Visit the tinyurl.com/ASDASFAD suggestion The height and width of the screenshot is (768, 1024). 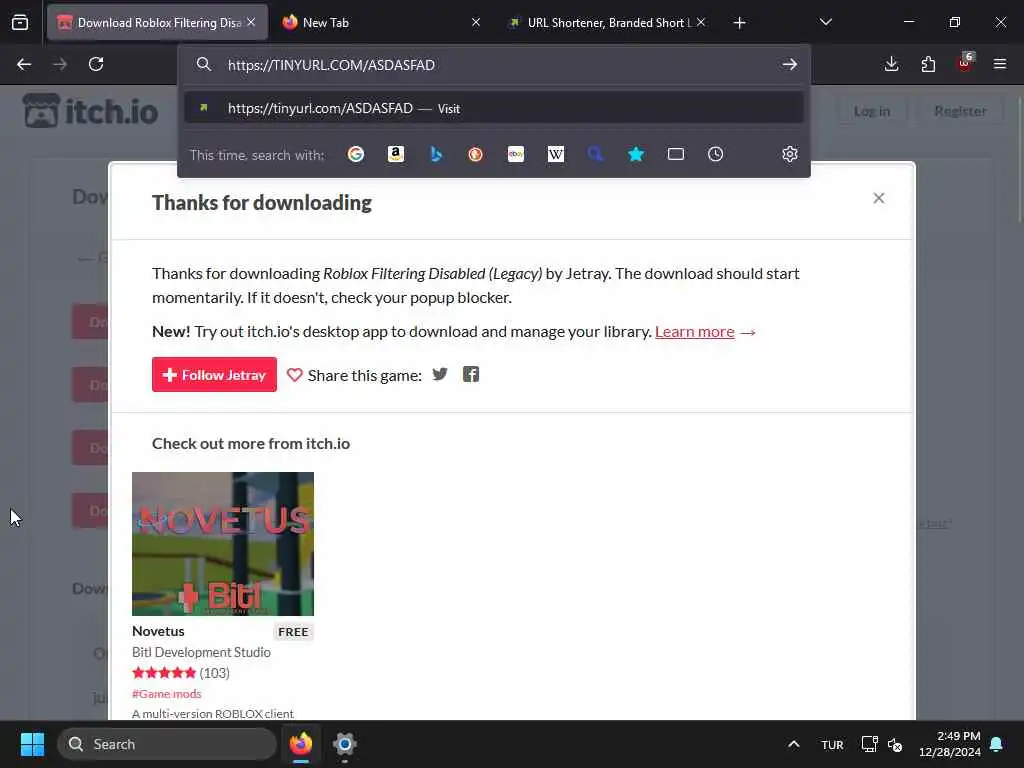(x=494, y=108)
